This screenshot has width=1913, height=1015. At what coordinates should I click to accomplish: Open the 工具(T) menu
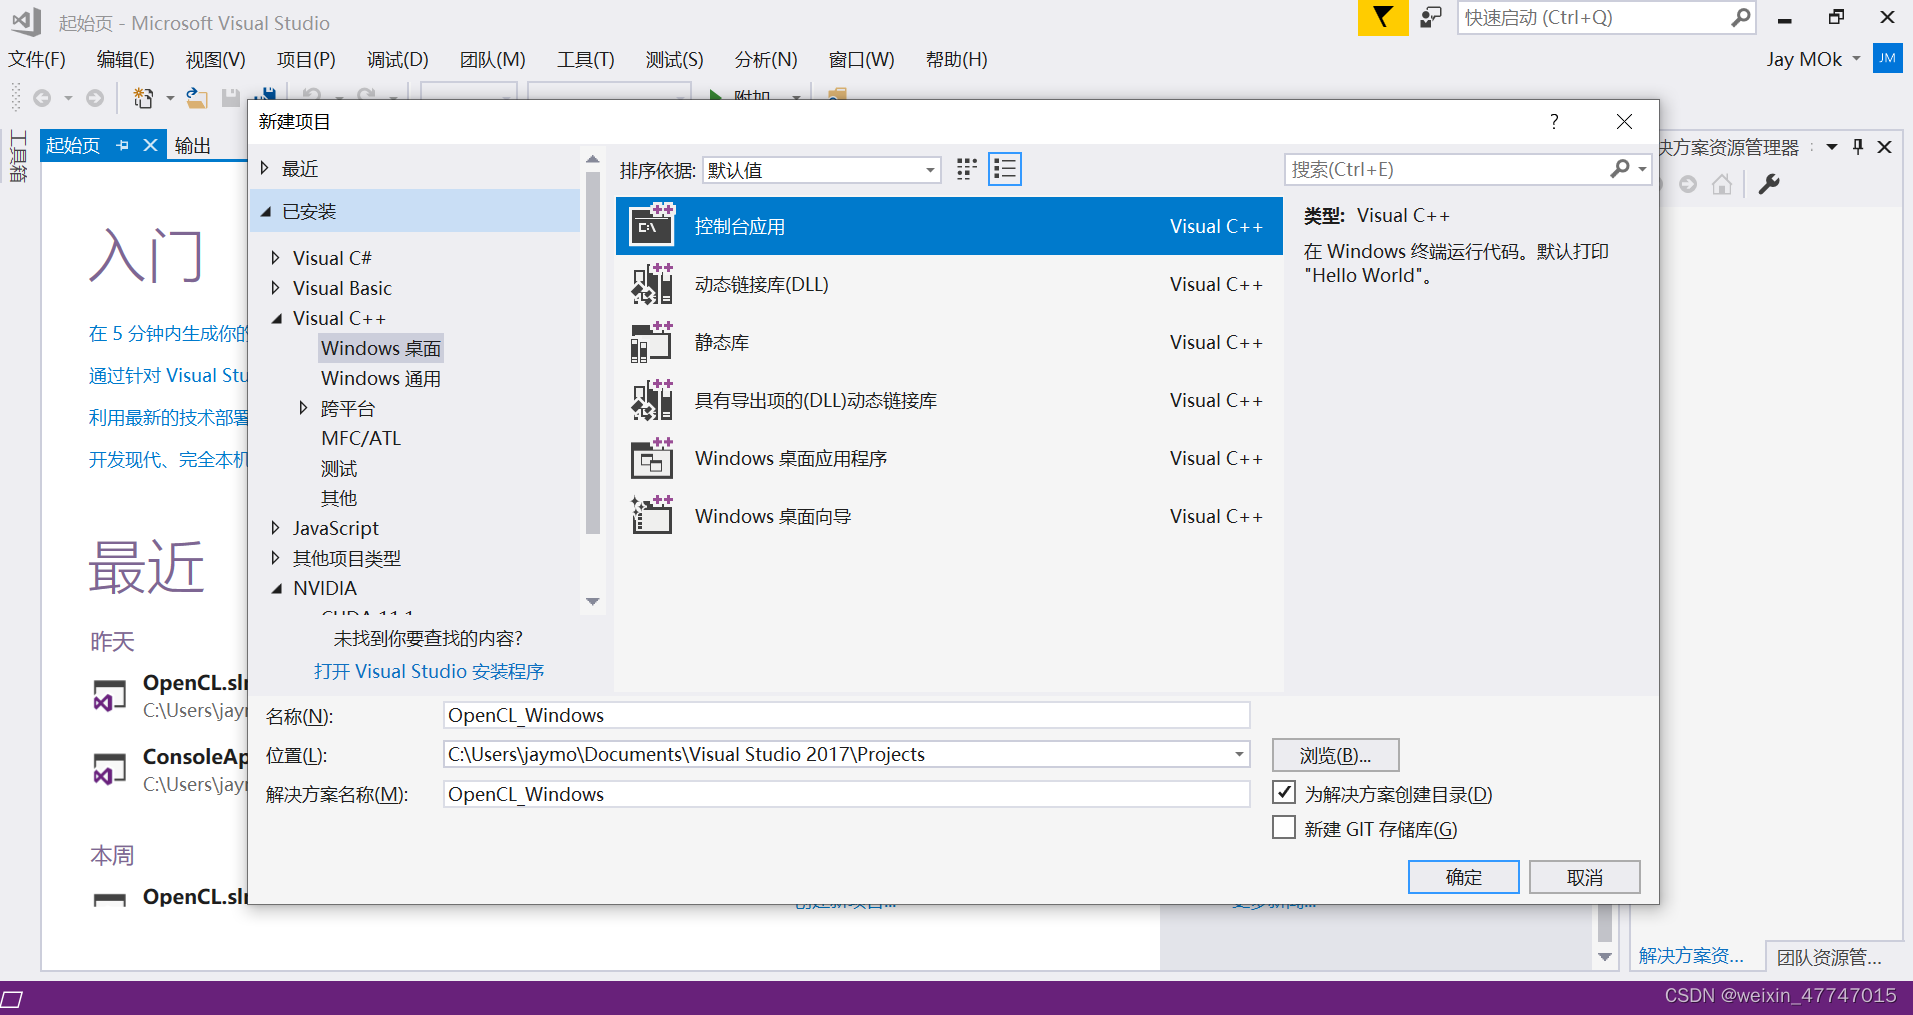(585, 59)
